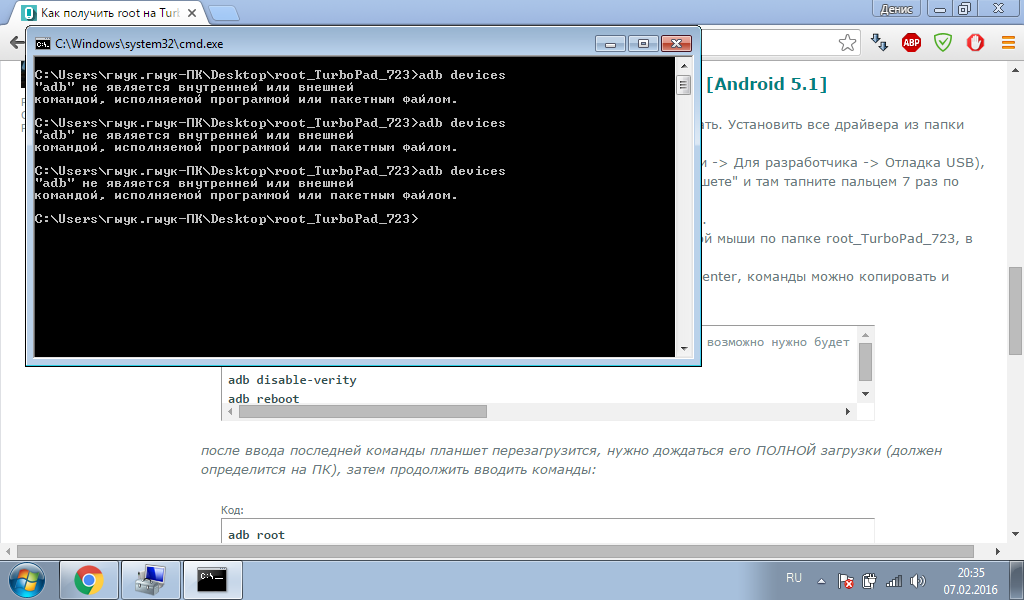This screenshot has width=1024, height=600.
Task: Open the cmd.exe window system icon
Action: (x=42, y=44)
